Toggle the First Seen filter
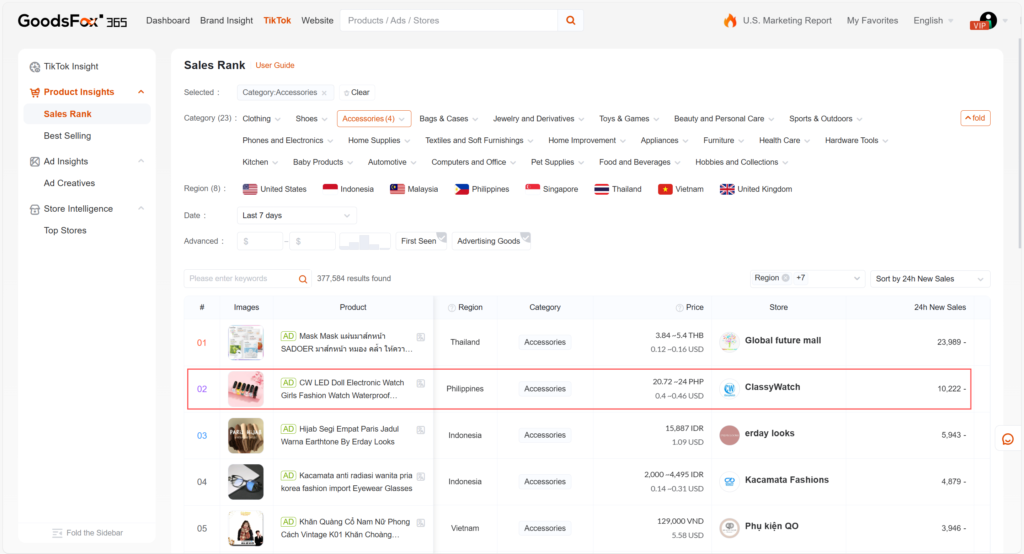Screen dimensions: 1024x554 point(420,241)
